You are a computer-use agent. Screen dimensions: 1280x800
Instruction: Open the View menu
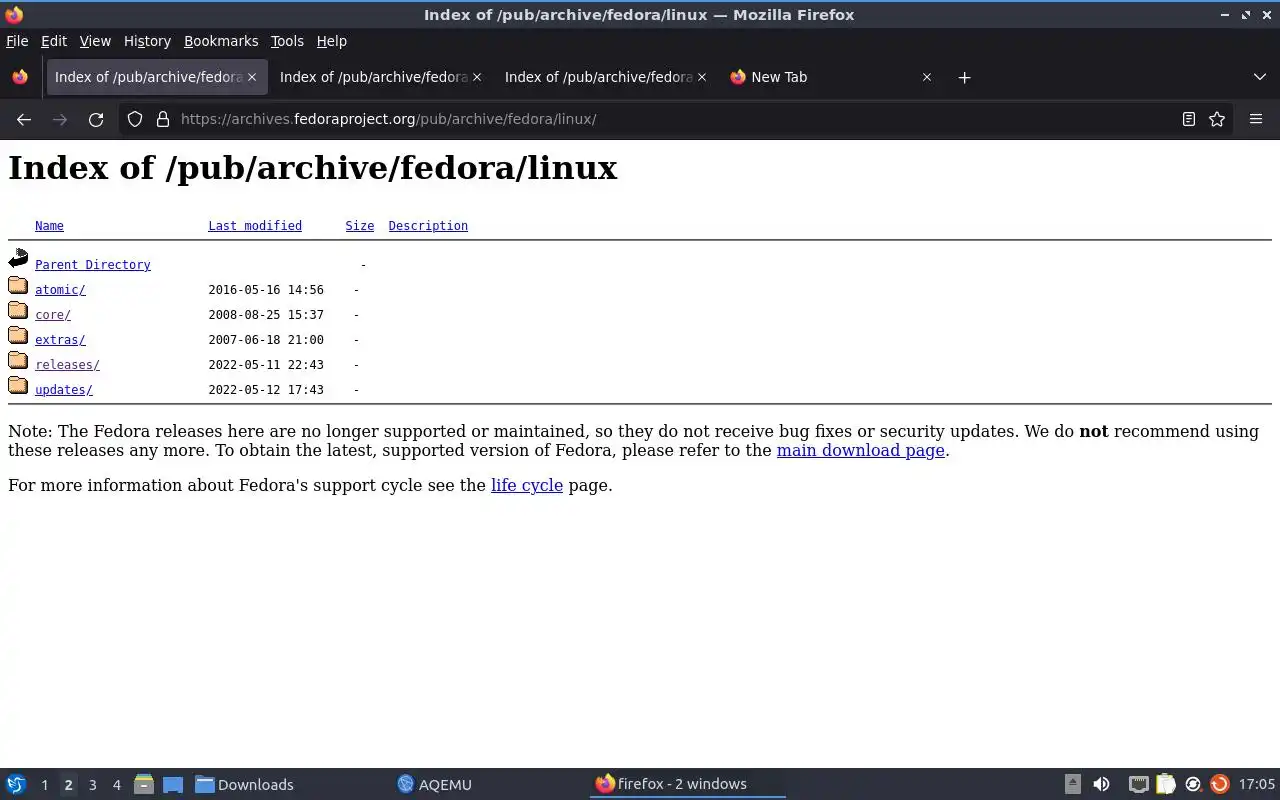[x=95, y=41]
